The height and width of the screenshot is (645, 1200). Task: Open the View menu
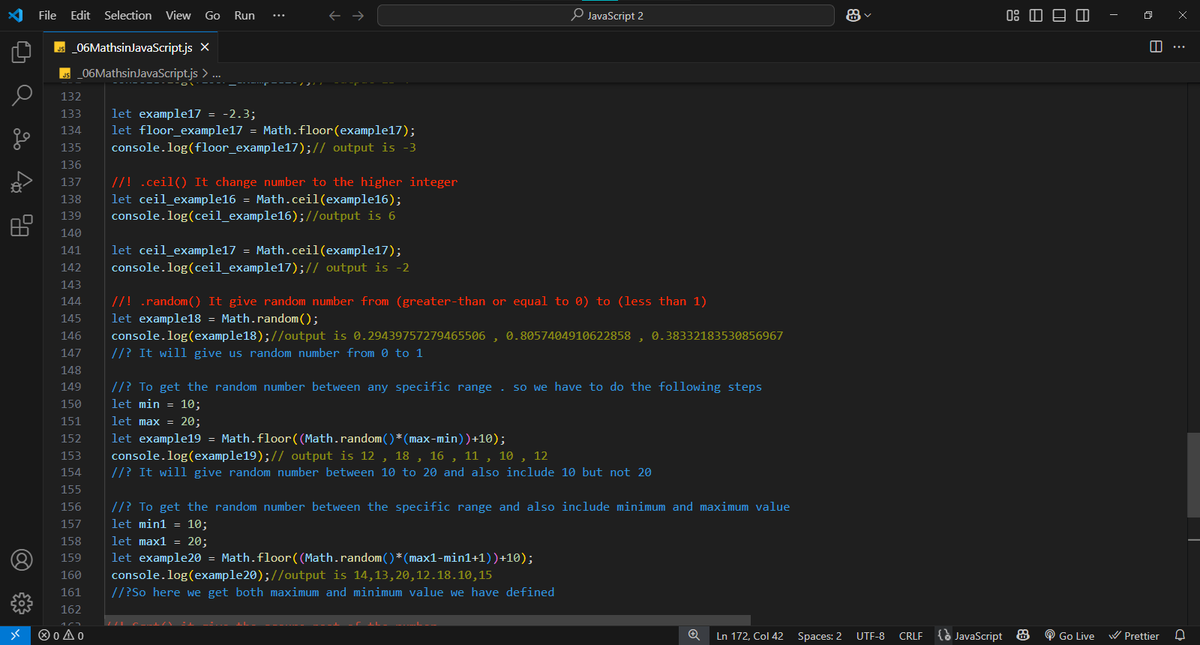point(178,15)
